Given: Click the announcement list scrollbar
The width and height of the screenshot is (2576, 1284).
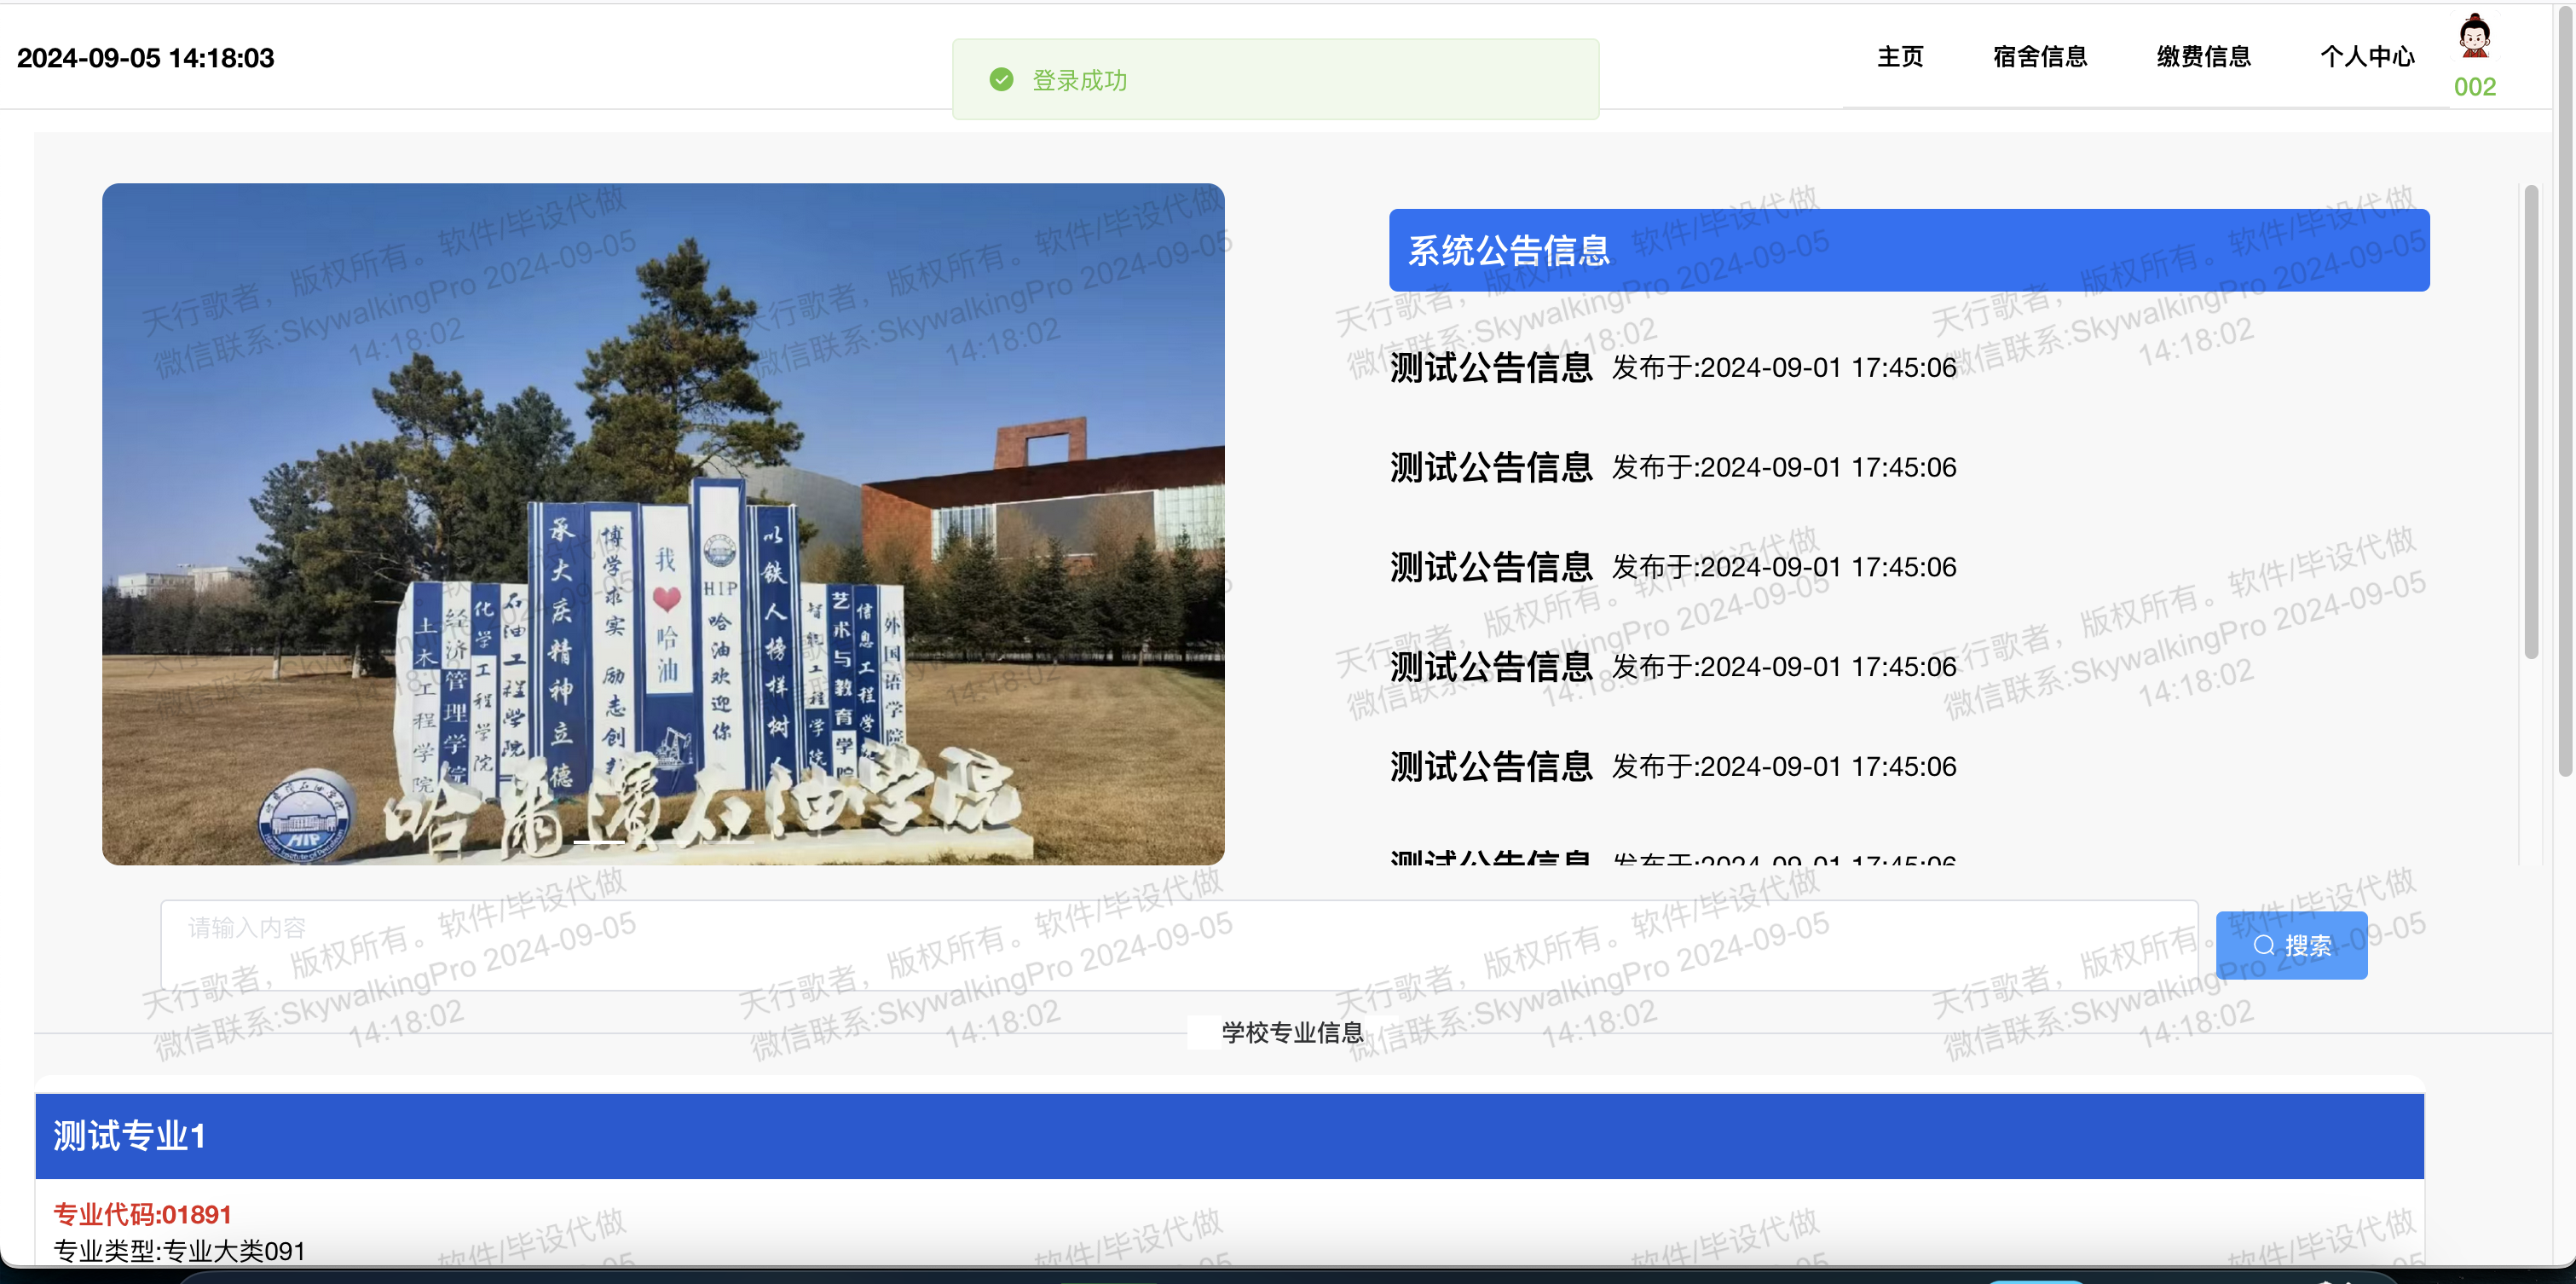Looking at the screenshot, I should pyautogui.click(x=2531, y=422).
